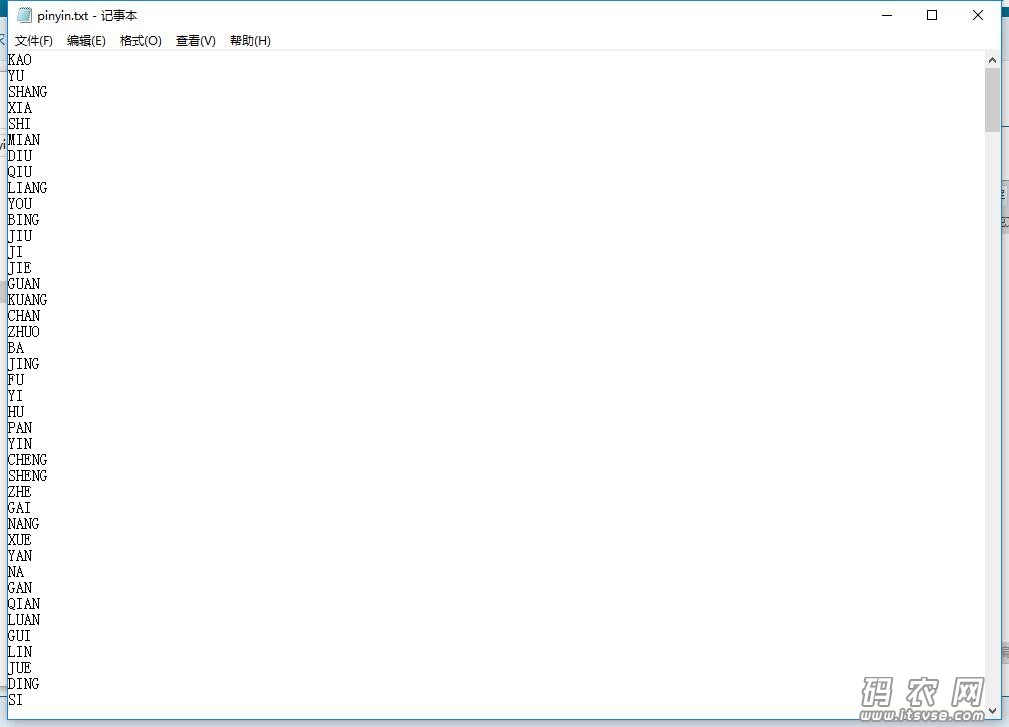Click the line CHENG
Image resolution: width=1009 pixels, height=727 pixels.
click(27, 460)
